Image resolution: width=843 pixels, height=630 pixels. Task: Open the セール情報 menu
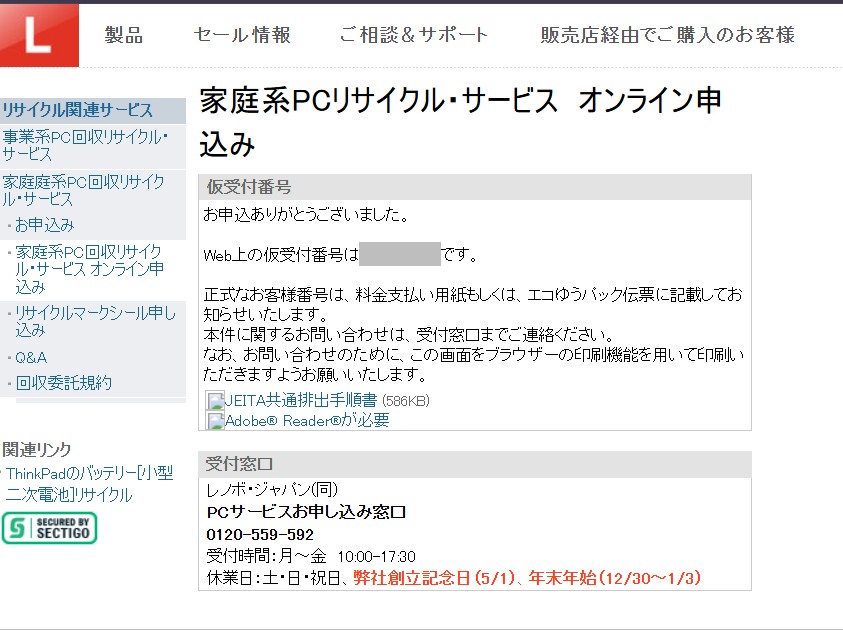pos(242,35)
